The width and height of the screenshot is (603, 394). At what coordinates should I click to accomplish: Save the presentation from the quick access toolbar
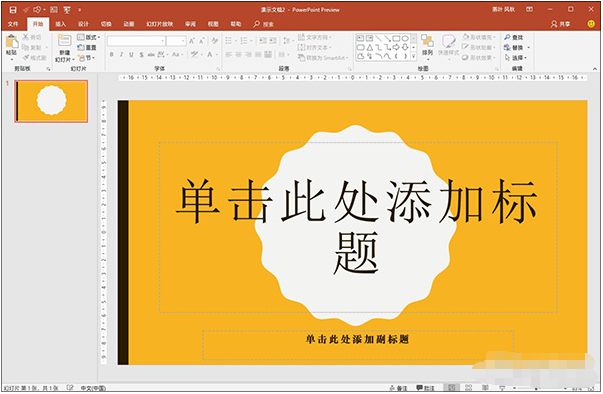click(13, 10)
